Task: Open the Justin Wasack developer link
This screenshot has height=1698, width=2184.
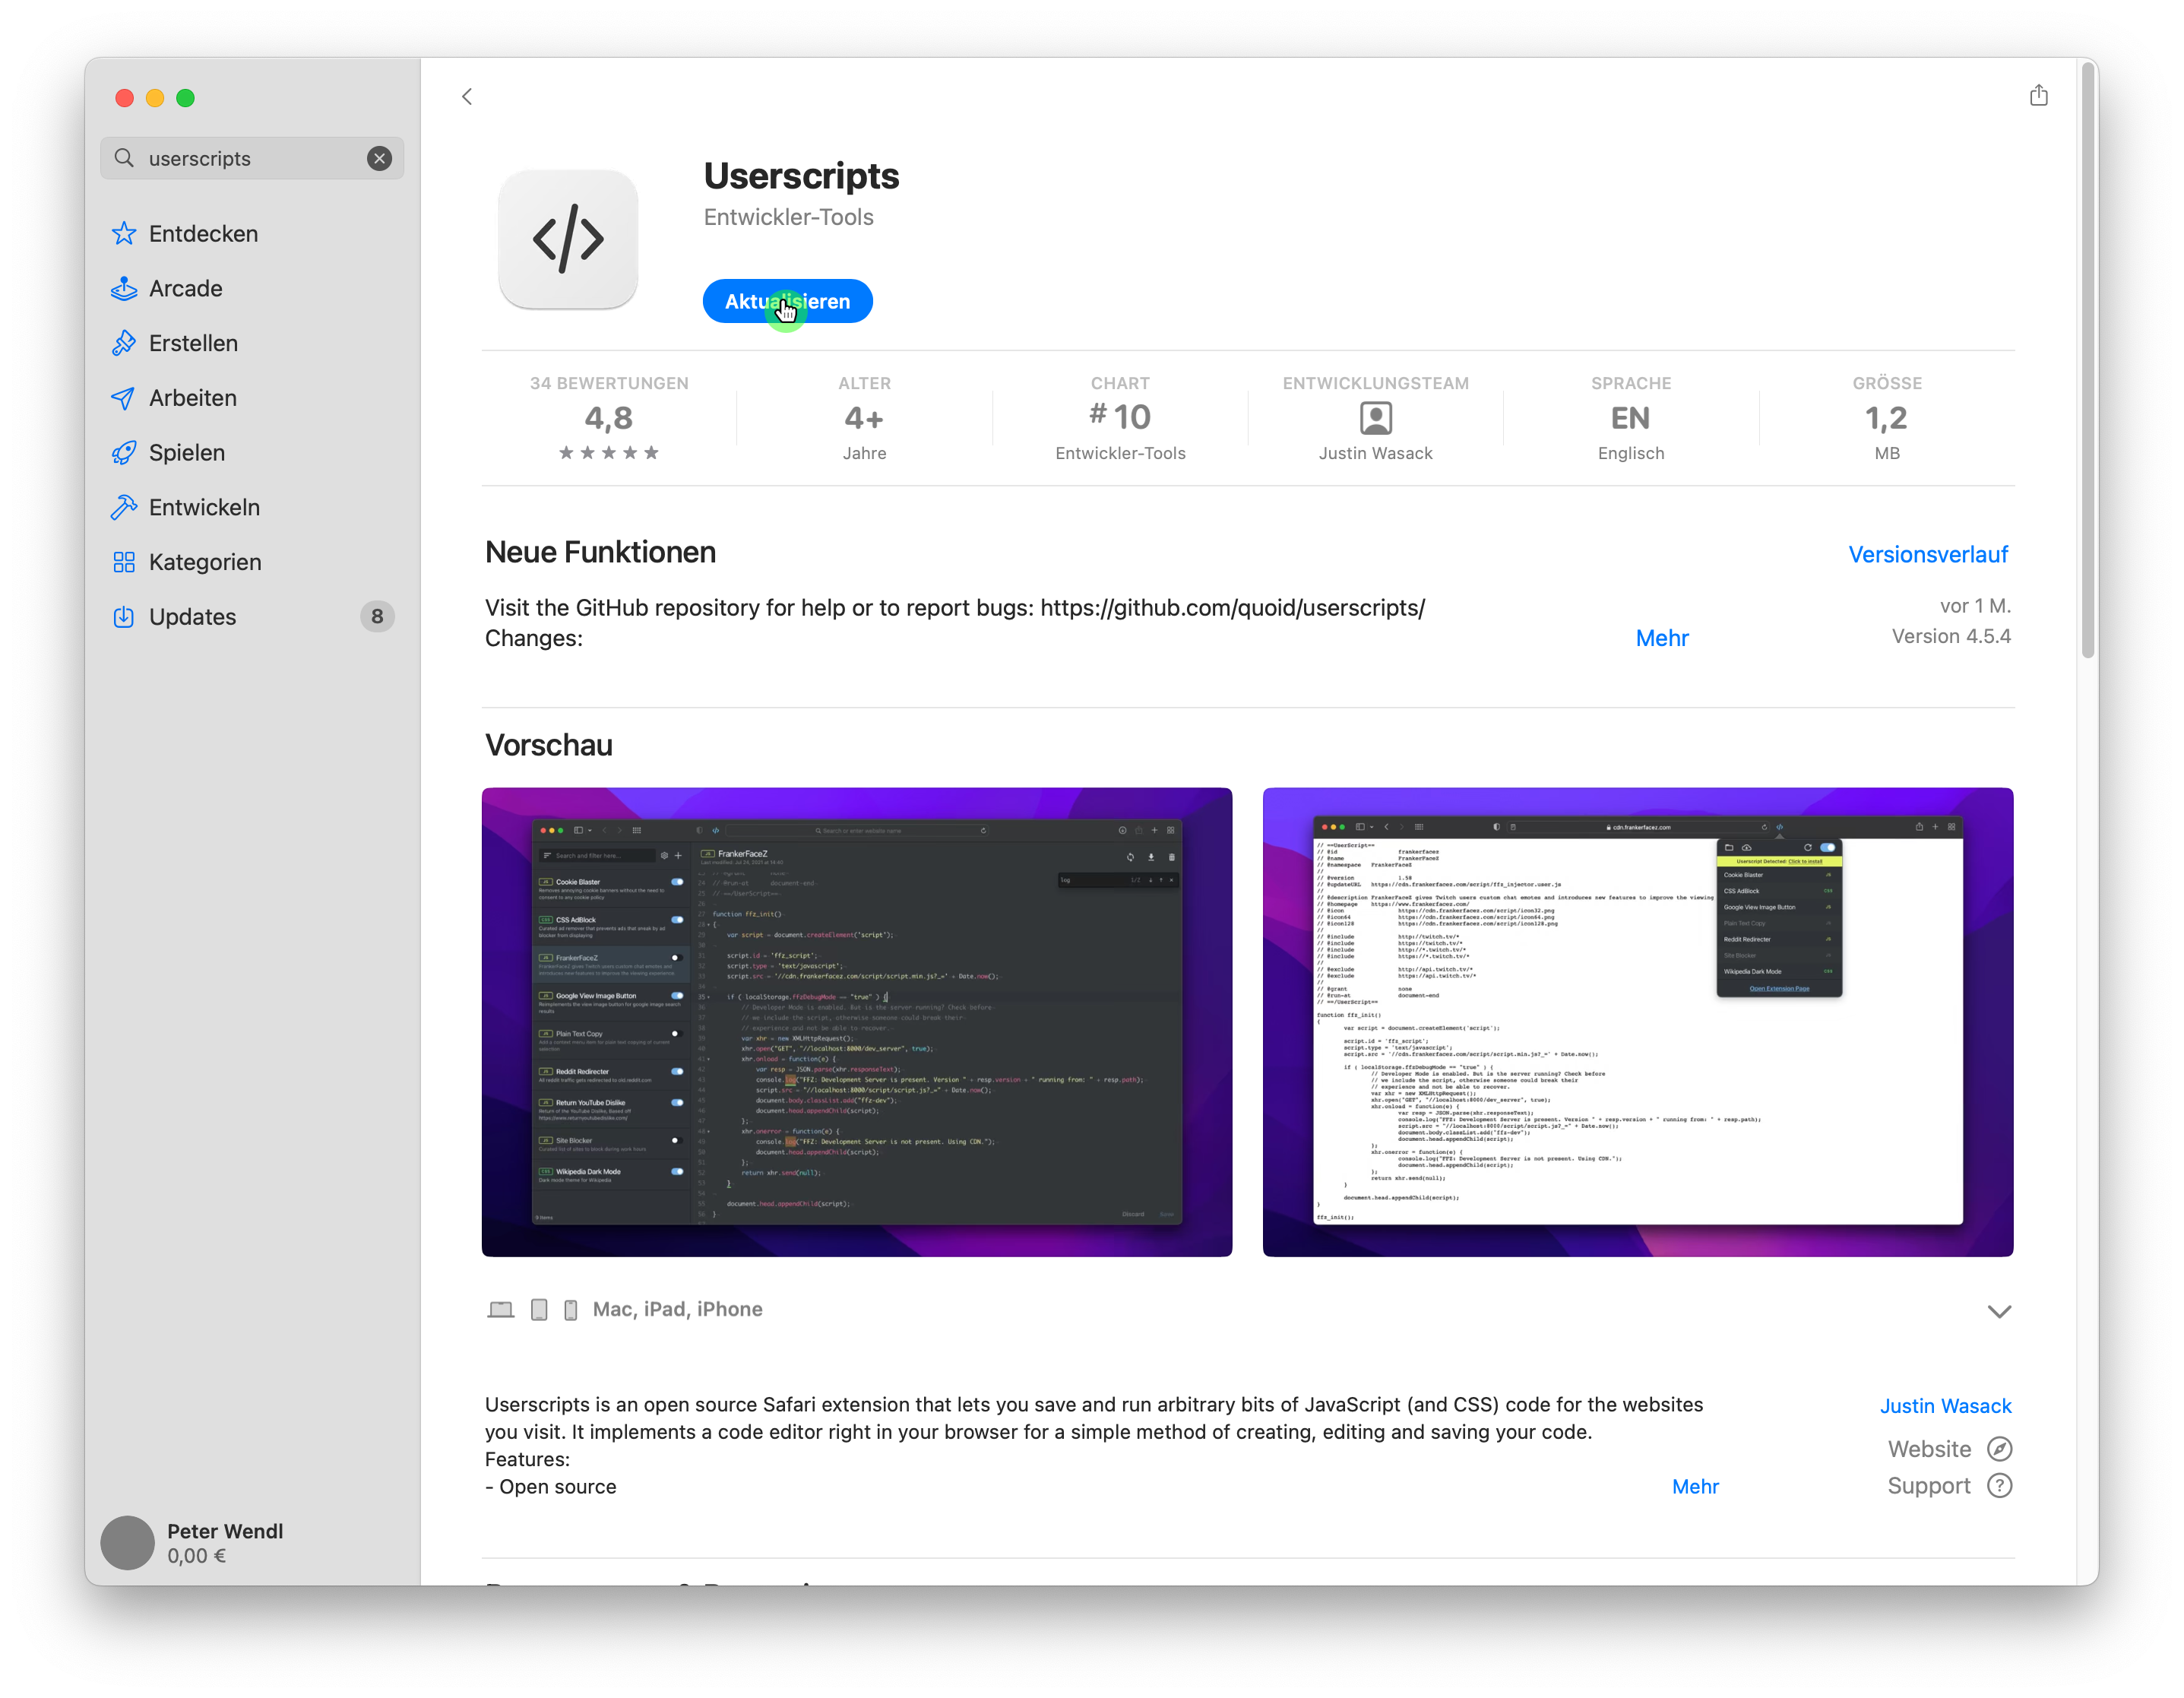Action: 1945,1406
